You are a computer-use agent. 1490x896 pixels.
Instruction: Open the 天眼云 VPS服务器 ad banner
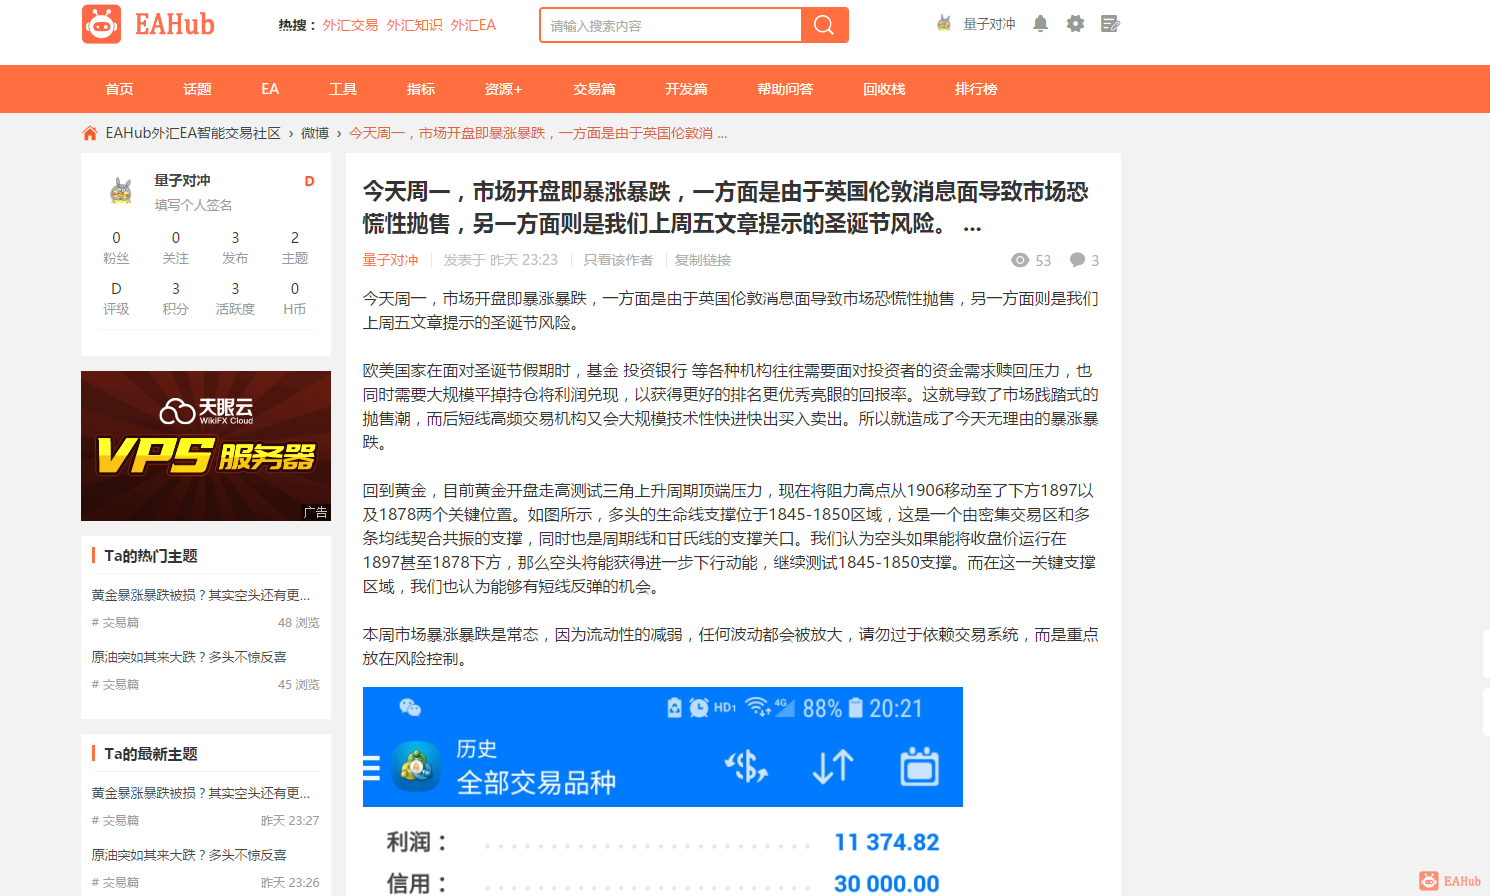tap(206, 446)
